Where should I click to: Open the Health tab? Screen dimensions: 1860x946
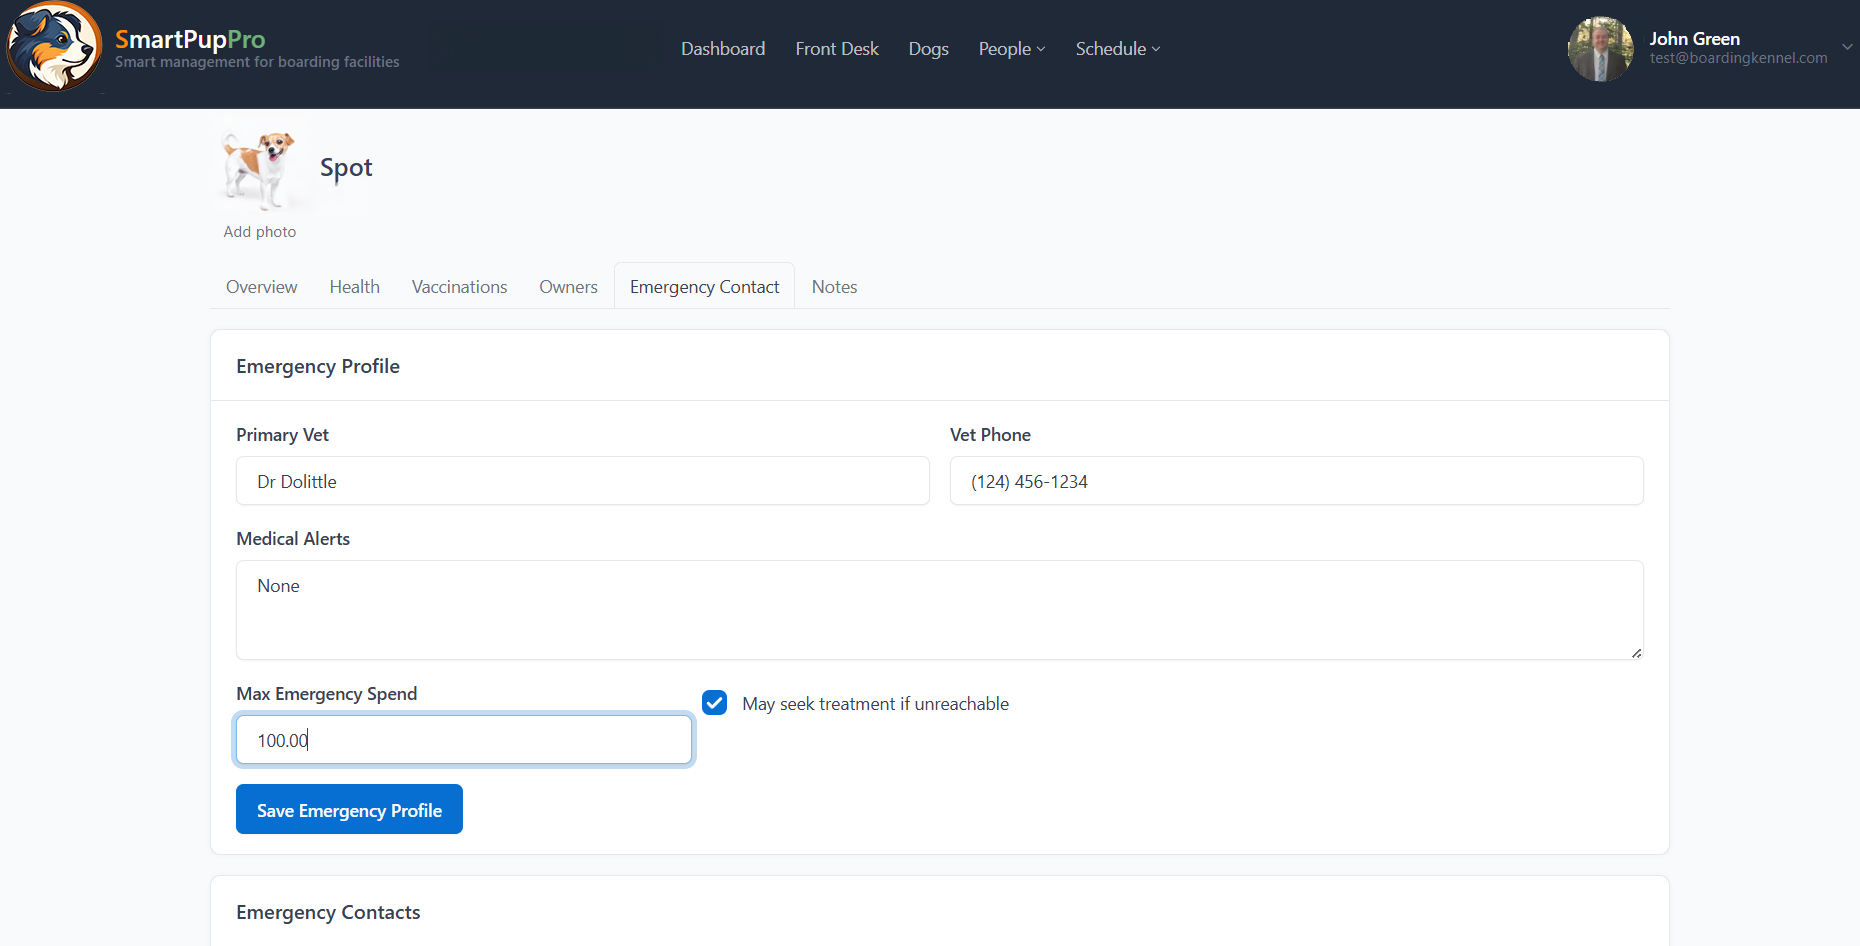[x=355, y=287]
